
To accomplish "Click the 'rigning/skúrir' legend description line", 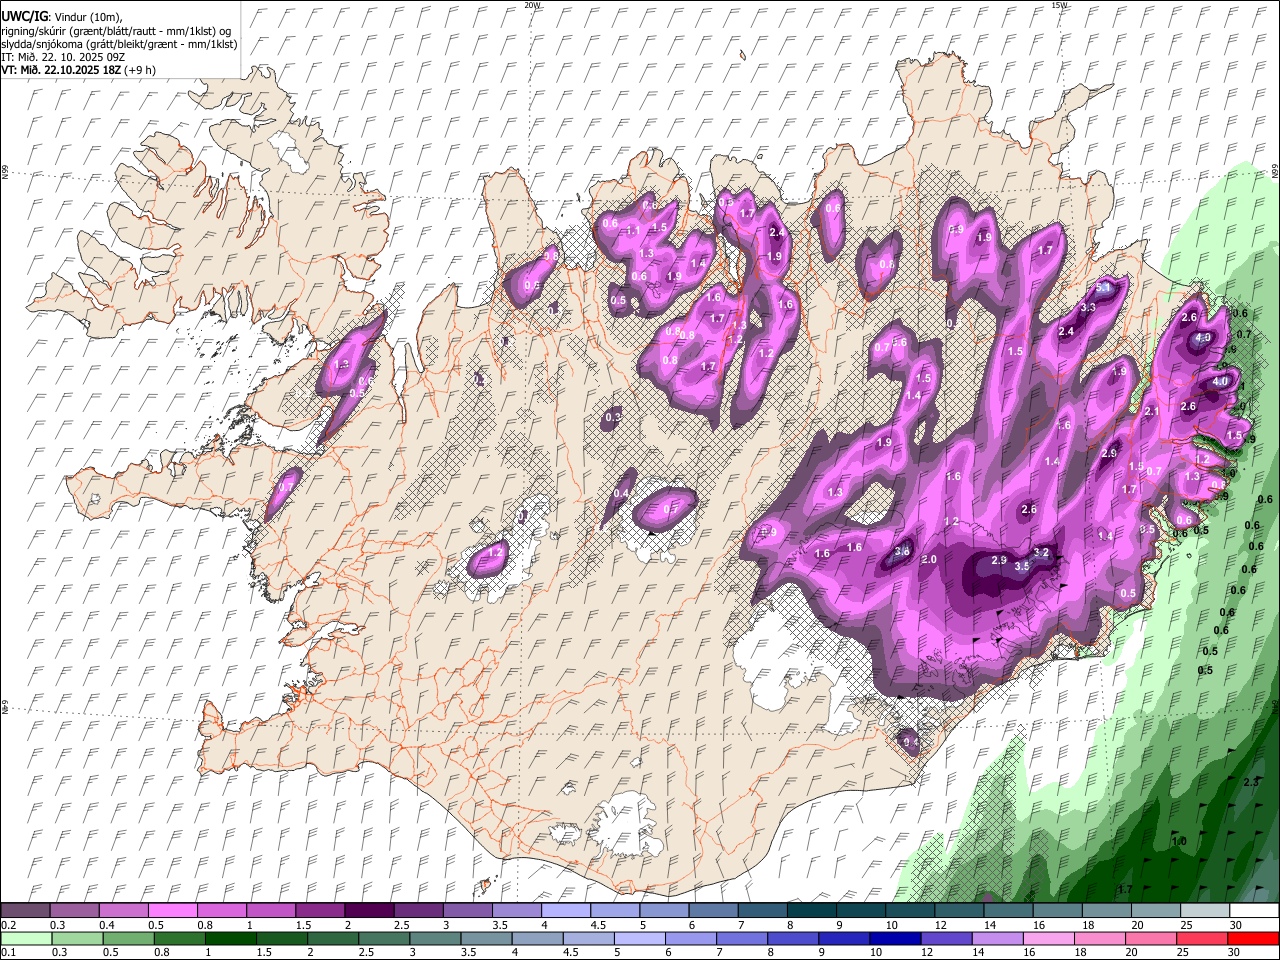I will [118, 31].
